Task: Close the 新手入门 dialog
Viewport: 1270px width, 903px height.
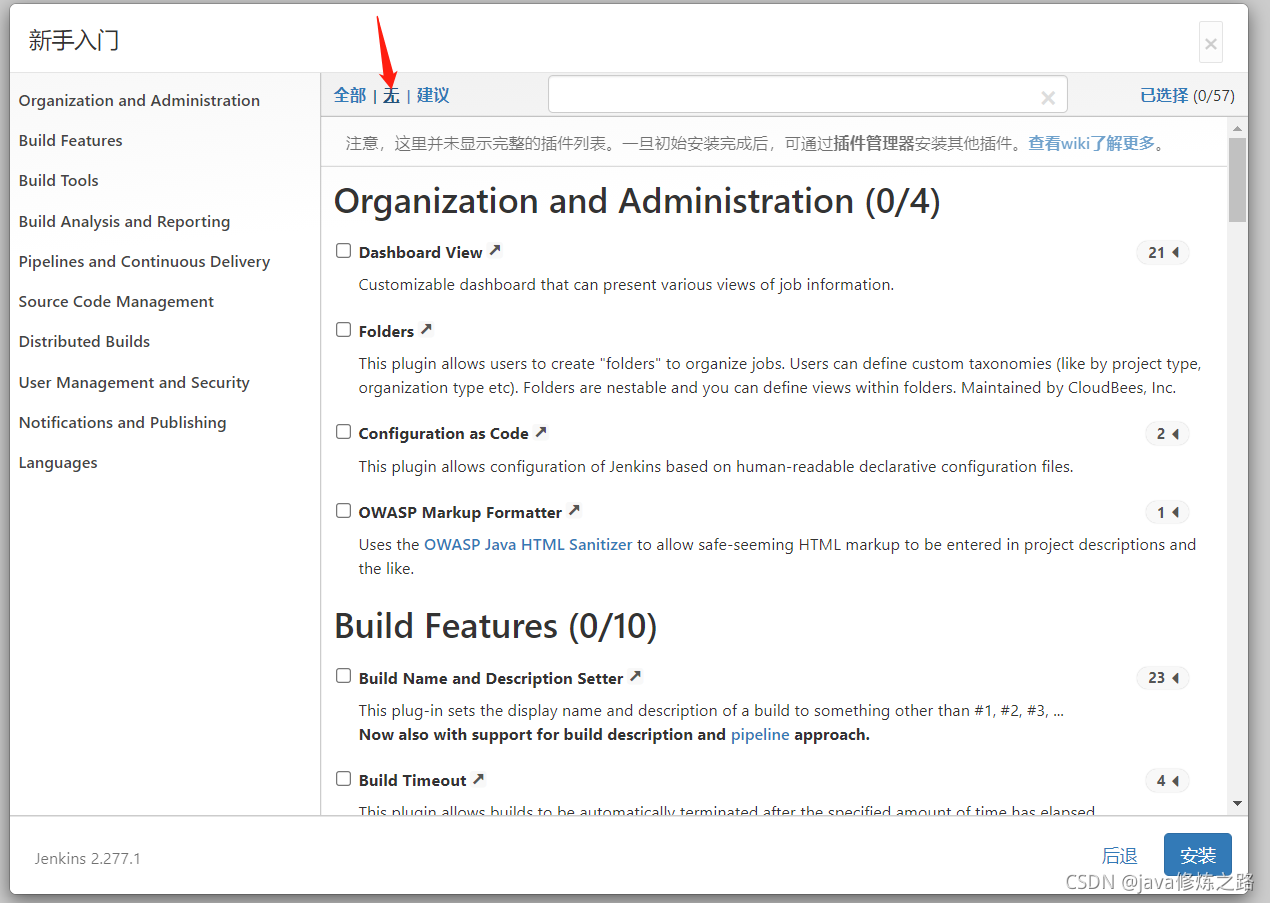Action: pos(1211,43)
